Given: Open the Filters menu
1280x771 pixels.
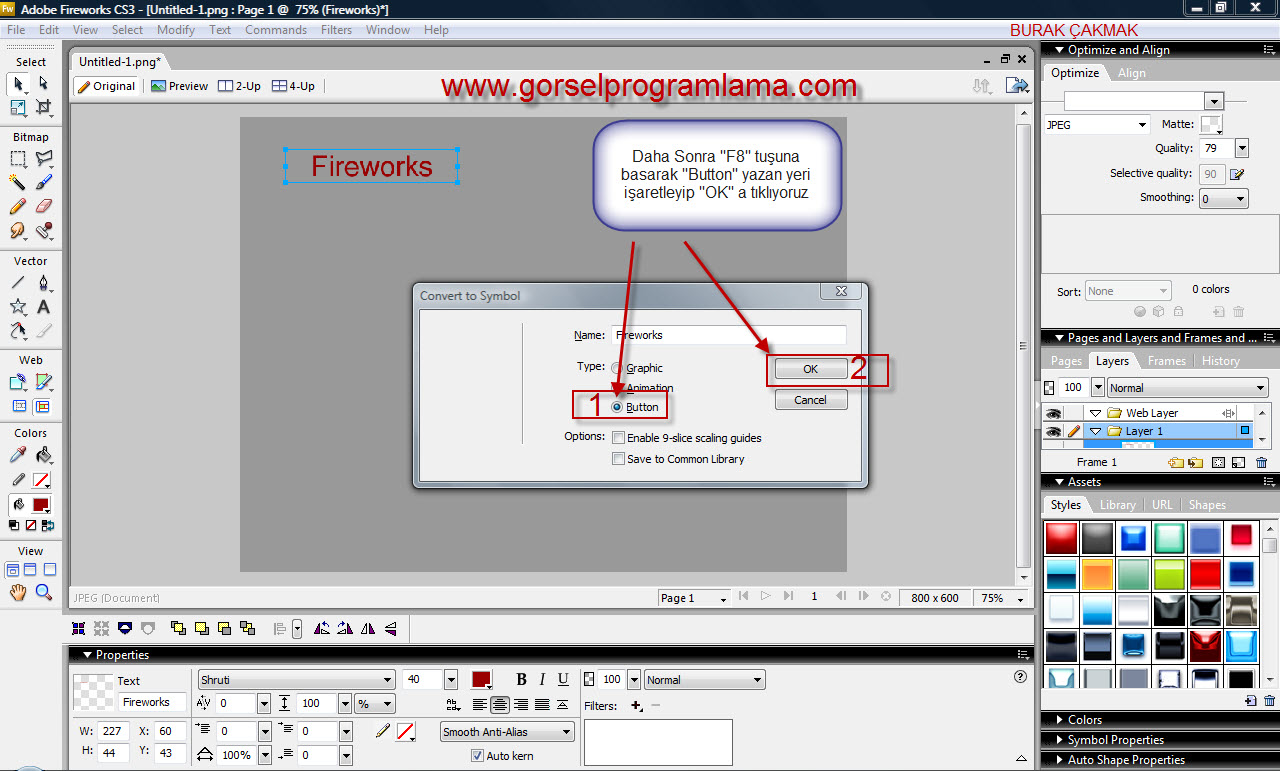Looking at the screenshot, I should (336, 30).
